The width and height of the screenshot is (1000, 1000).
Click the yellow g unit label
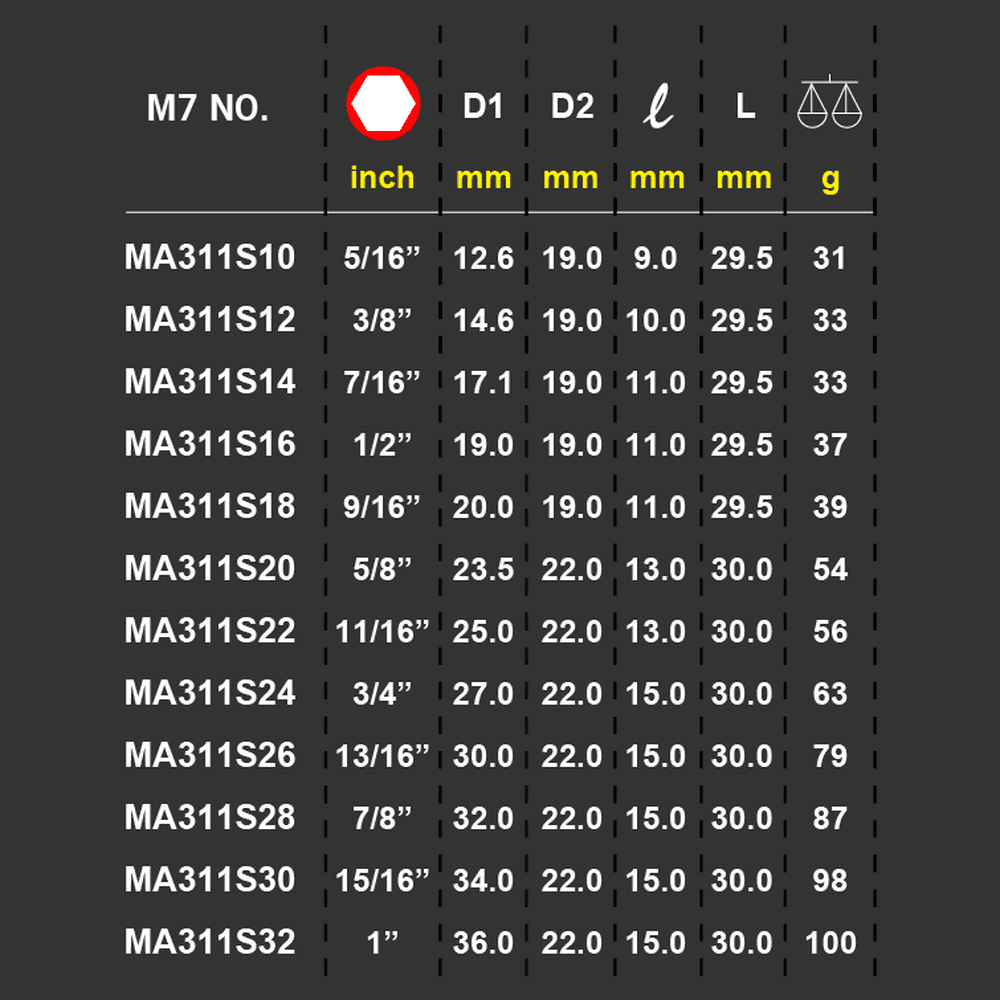point(830,180)
